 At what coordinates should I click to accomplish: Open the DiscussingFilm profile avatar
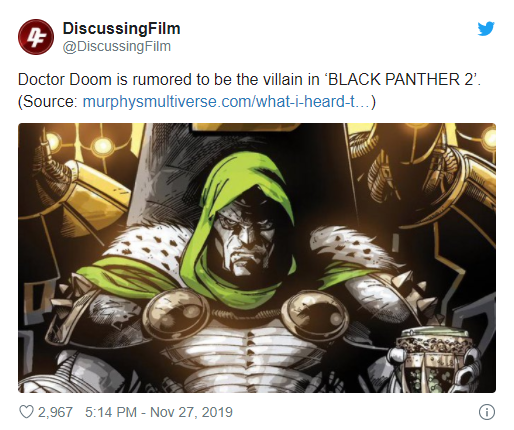pyautogui.click(x=36, y=37)
